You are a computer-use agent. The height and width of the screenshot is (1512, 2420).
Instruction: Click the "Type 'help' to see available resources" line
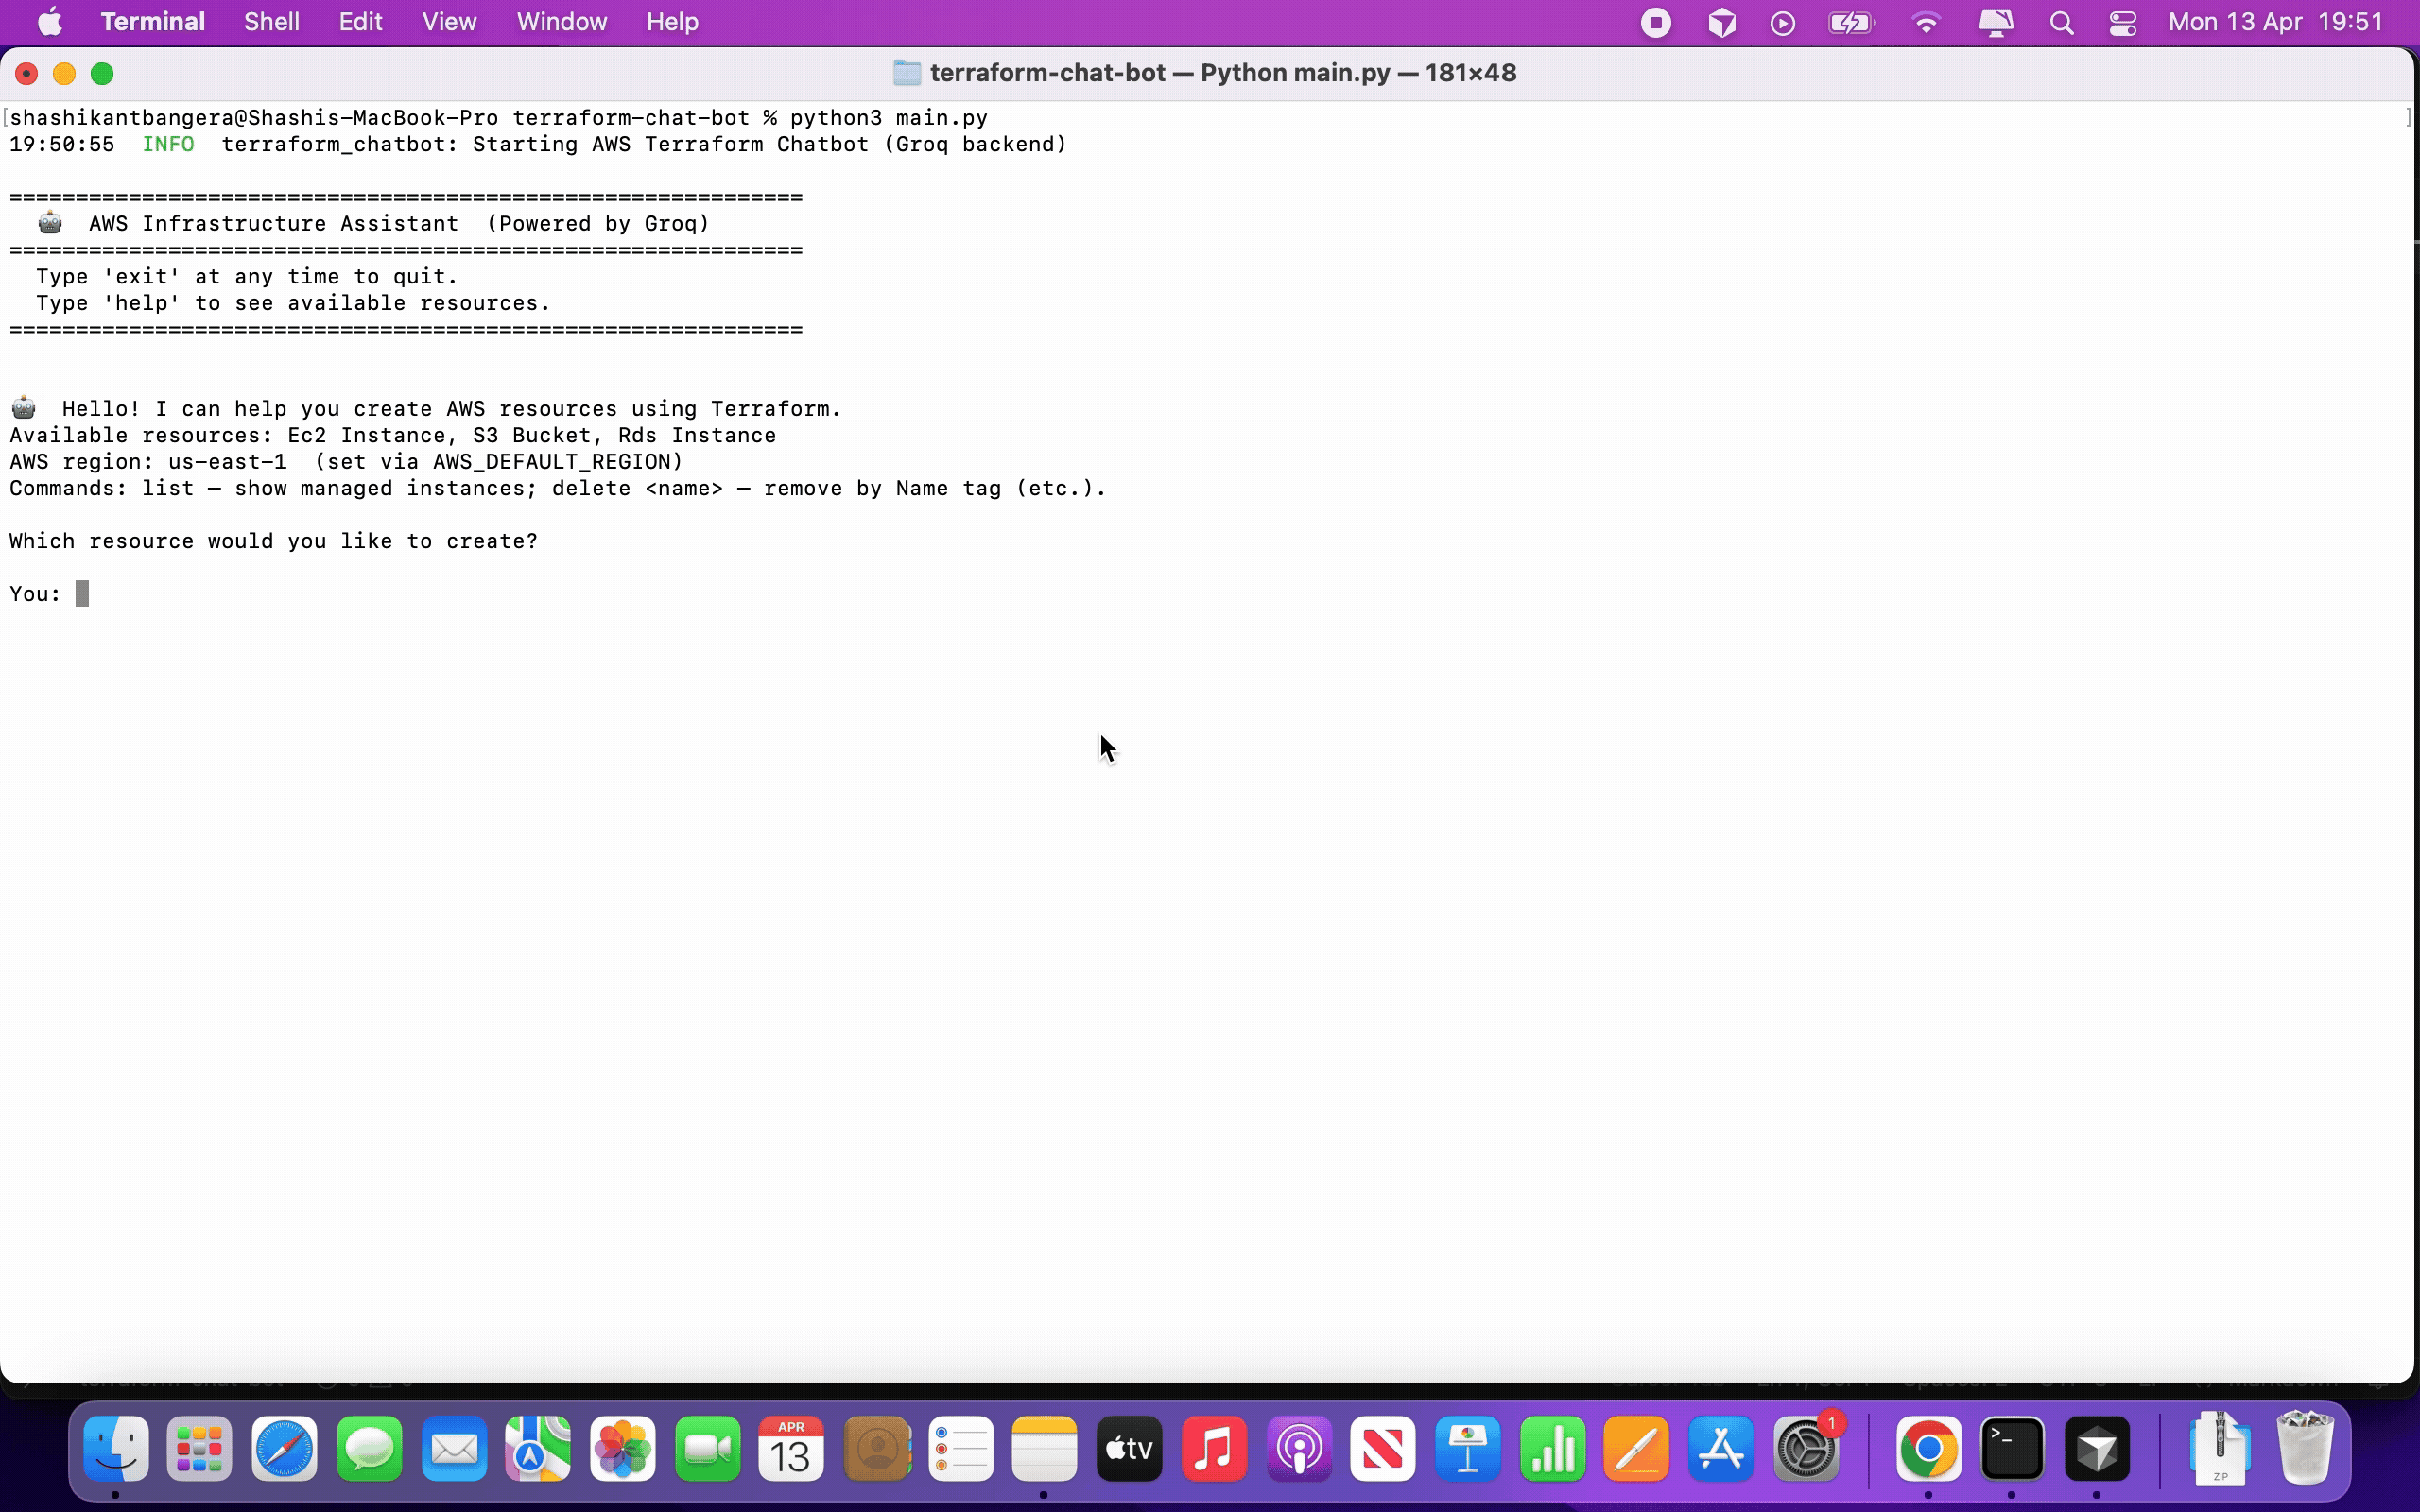click(293, 303)
